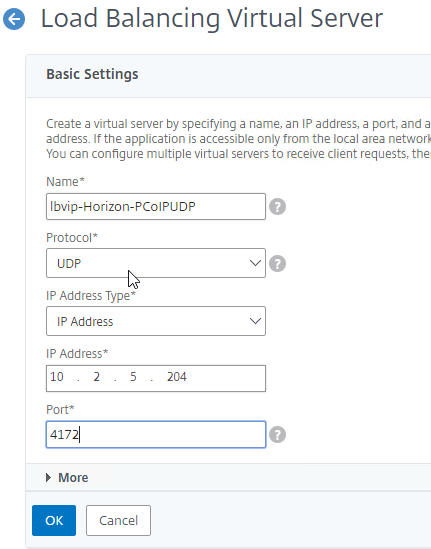Click the More disclosure triangle
The height and width of the screenshot is (549, 431).
[x=48, y=477]
